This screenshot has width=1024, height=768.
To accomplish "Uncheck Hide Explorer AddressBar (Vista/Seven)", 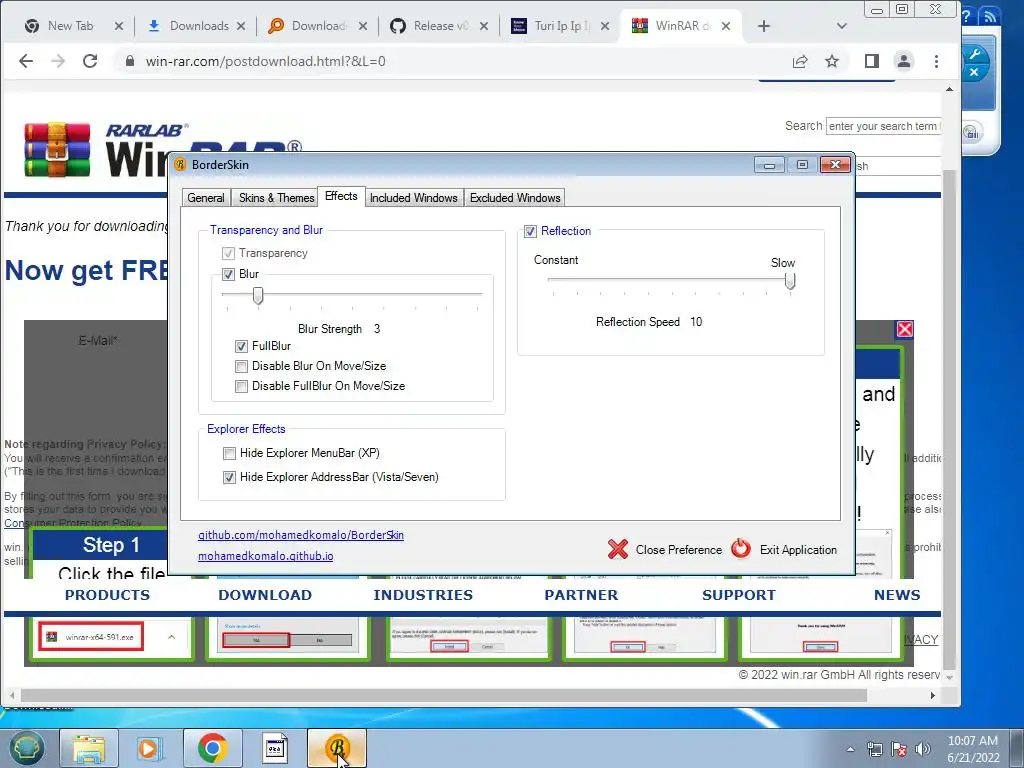I will [229, 477].
